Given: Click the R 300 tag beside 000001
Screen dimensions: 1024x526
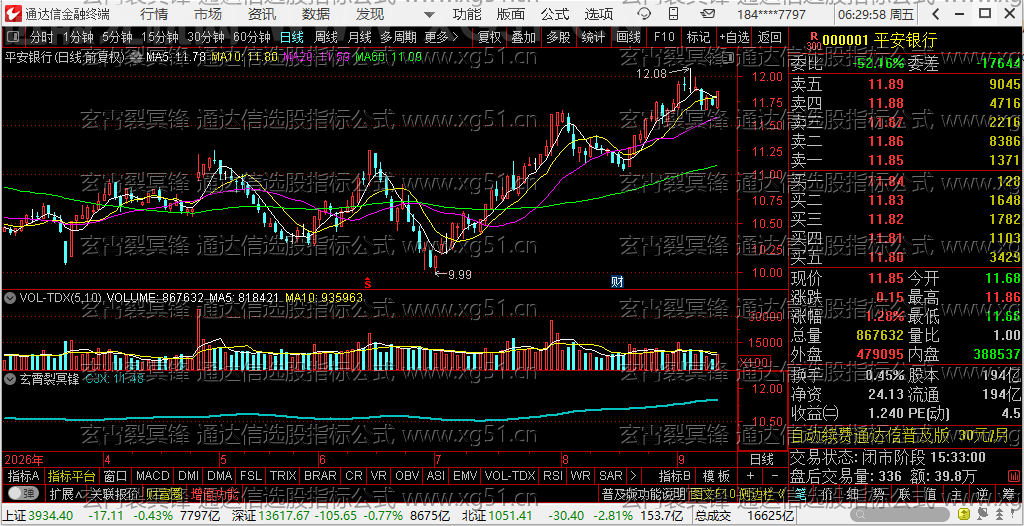Looking at the screenshot, I should click(813, 41).
